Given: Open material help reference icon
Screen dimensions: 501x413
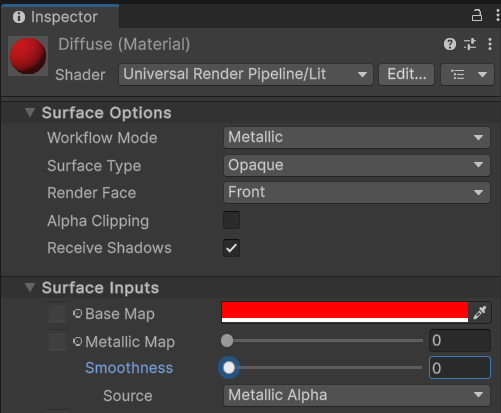Looking at the screenshot, I should point(450,44).
